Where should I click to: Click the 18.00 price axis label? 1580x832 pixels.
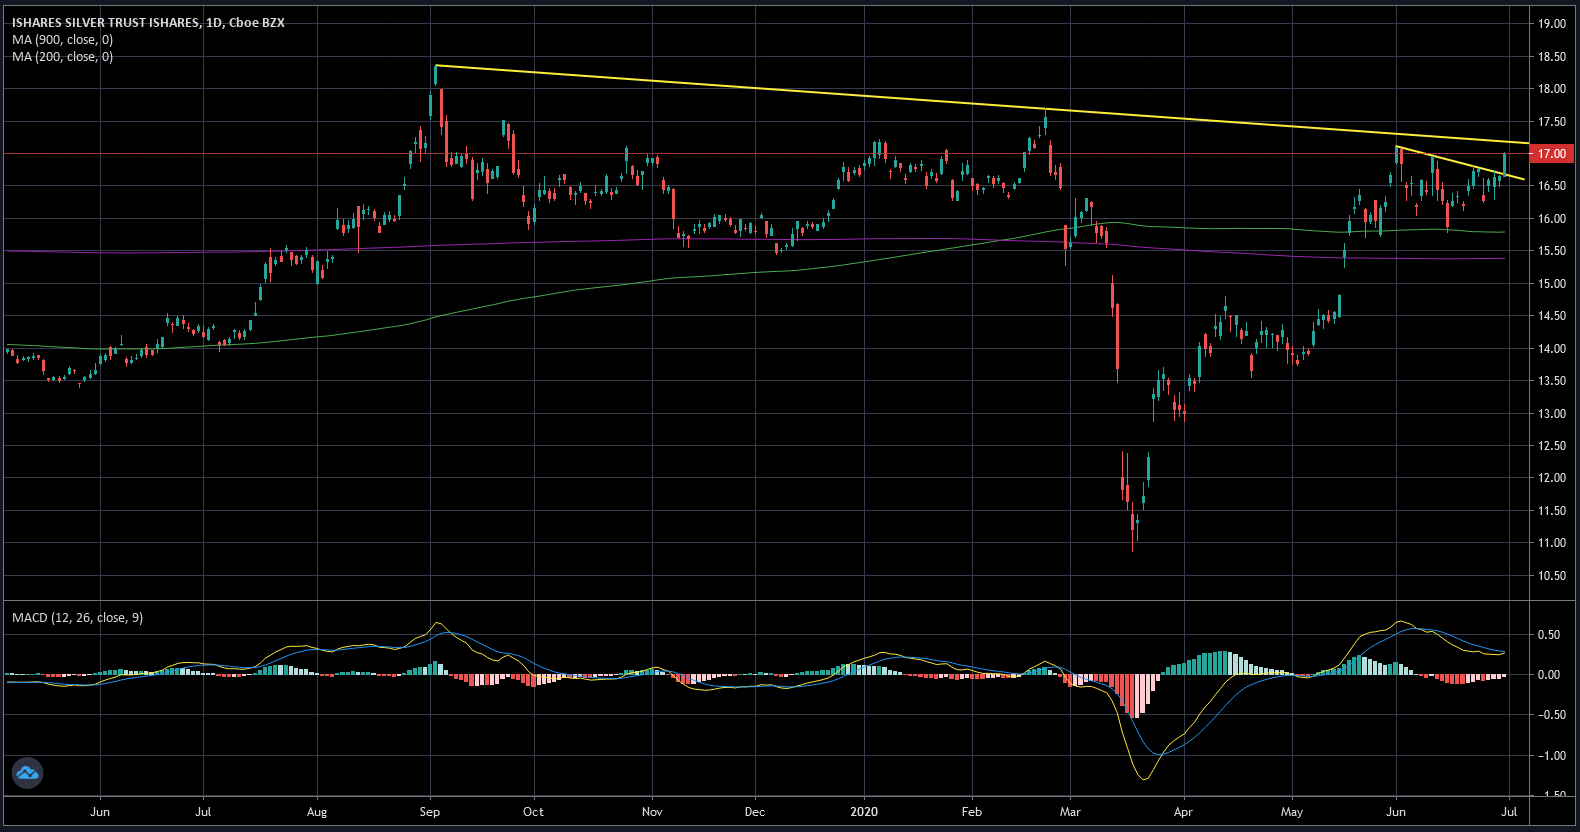click(x=1552, y=89)
